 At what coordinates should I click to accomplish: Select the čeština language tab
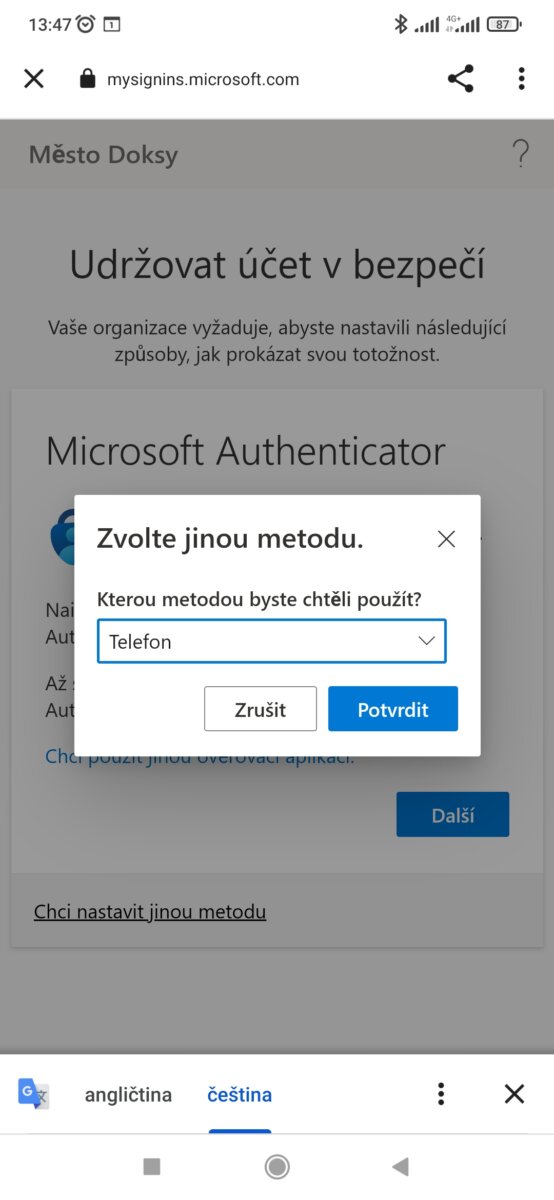(240, 1095)
